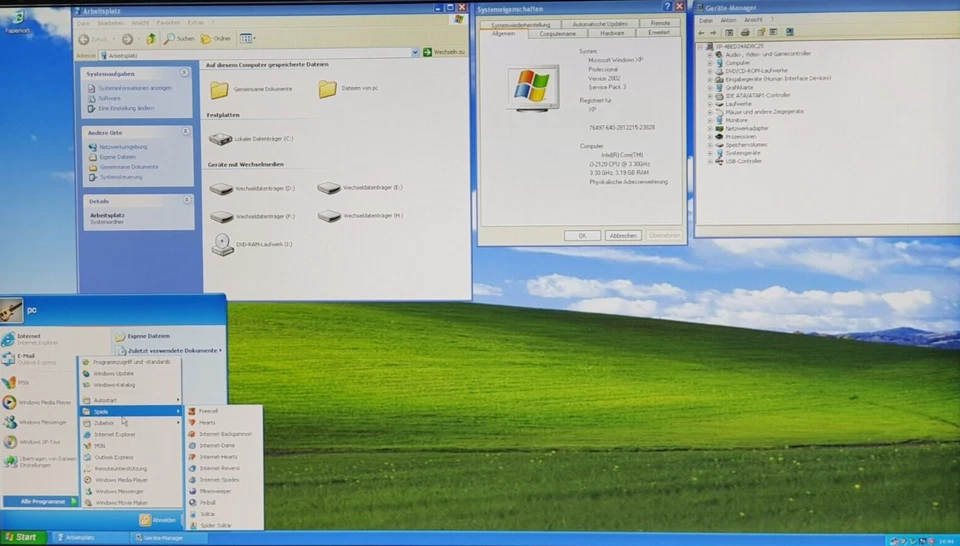The image size is (960, 546).
Task: Click OK in Systemeigenschaften
Action: (x=582, y=236)
